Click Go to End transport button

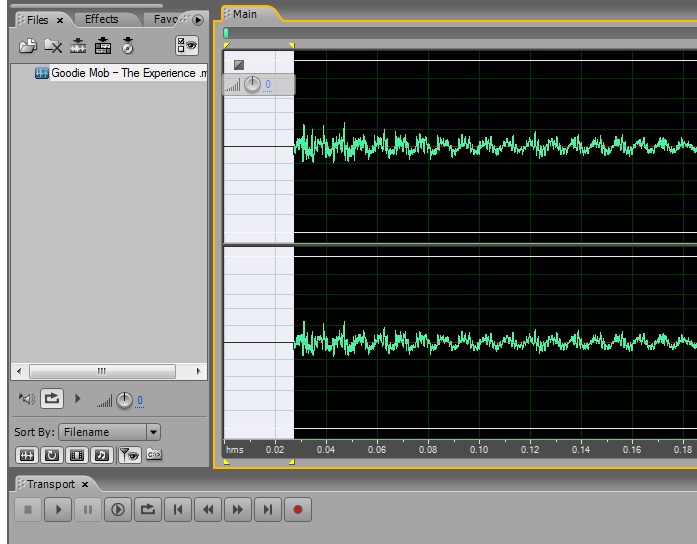[268, 509]
